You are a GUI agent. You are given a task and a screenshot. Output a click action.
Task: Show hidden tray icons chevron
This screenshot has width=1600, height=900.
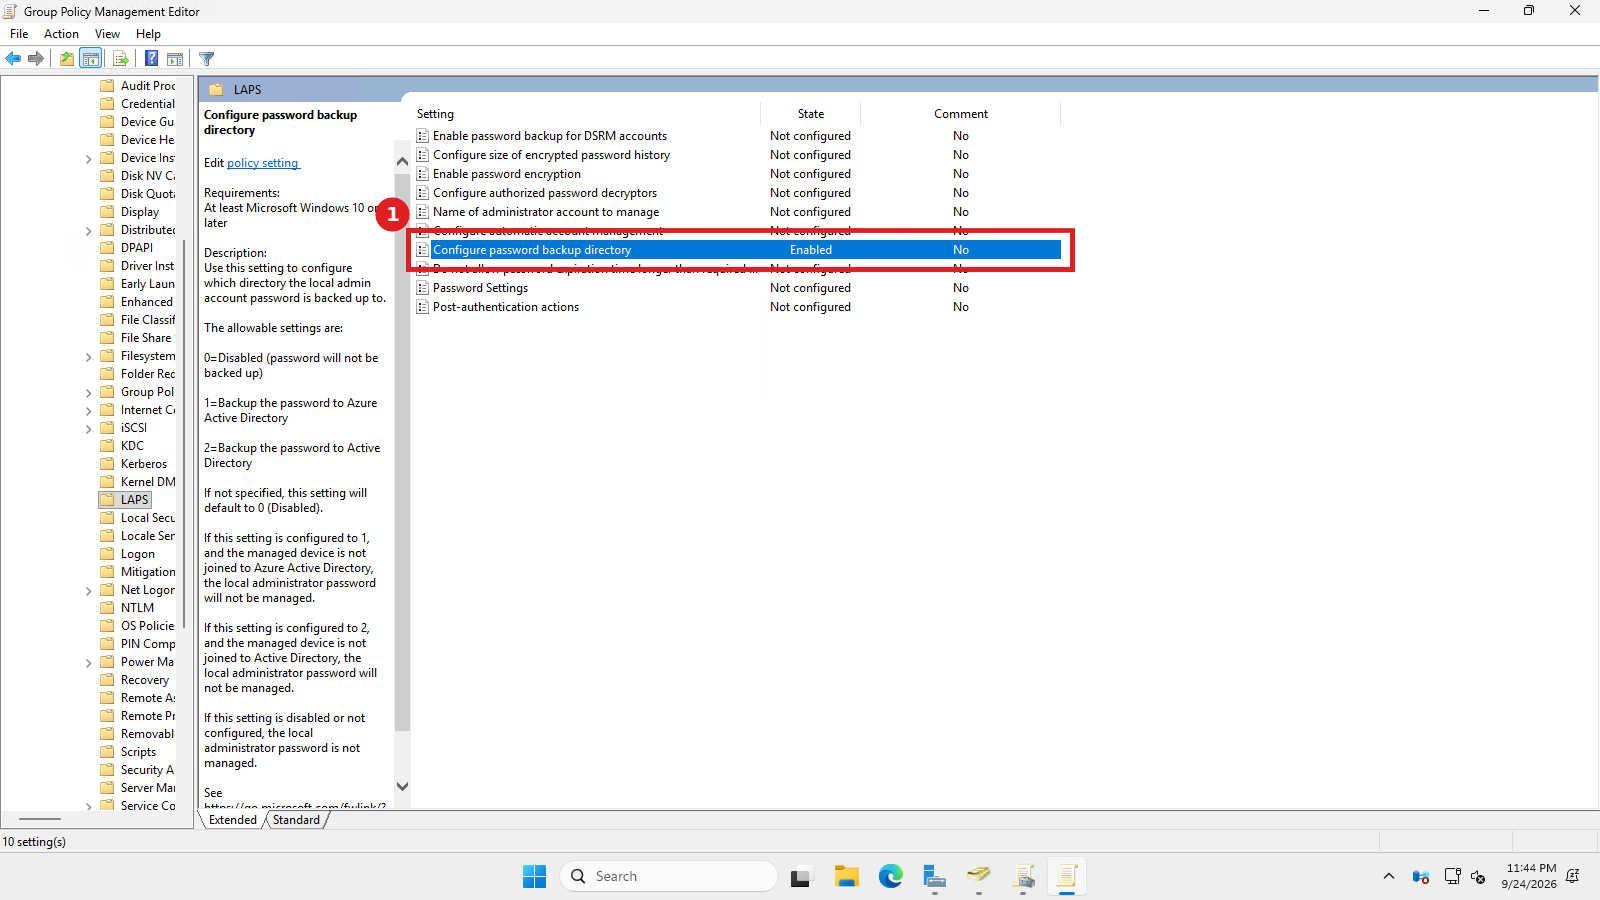coord(1389,877)
